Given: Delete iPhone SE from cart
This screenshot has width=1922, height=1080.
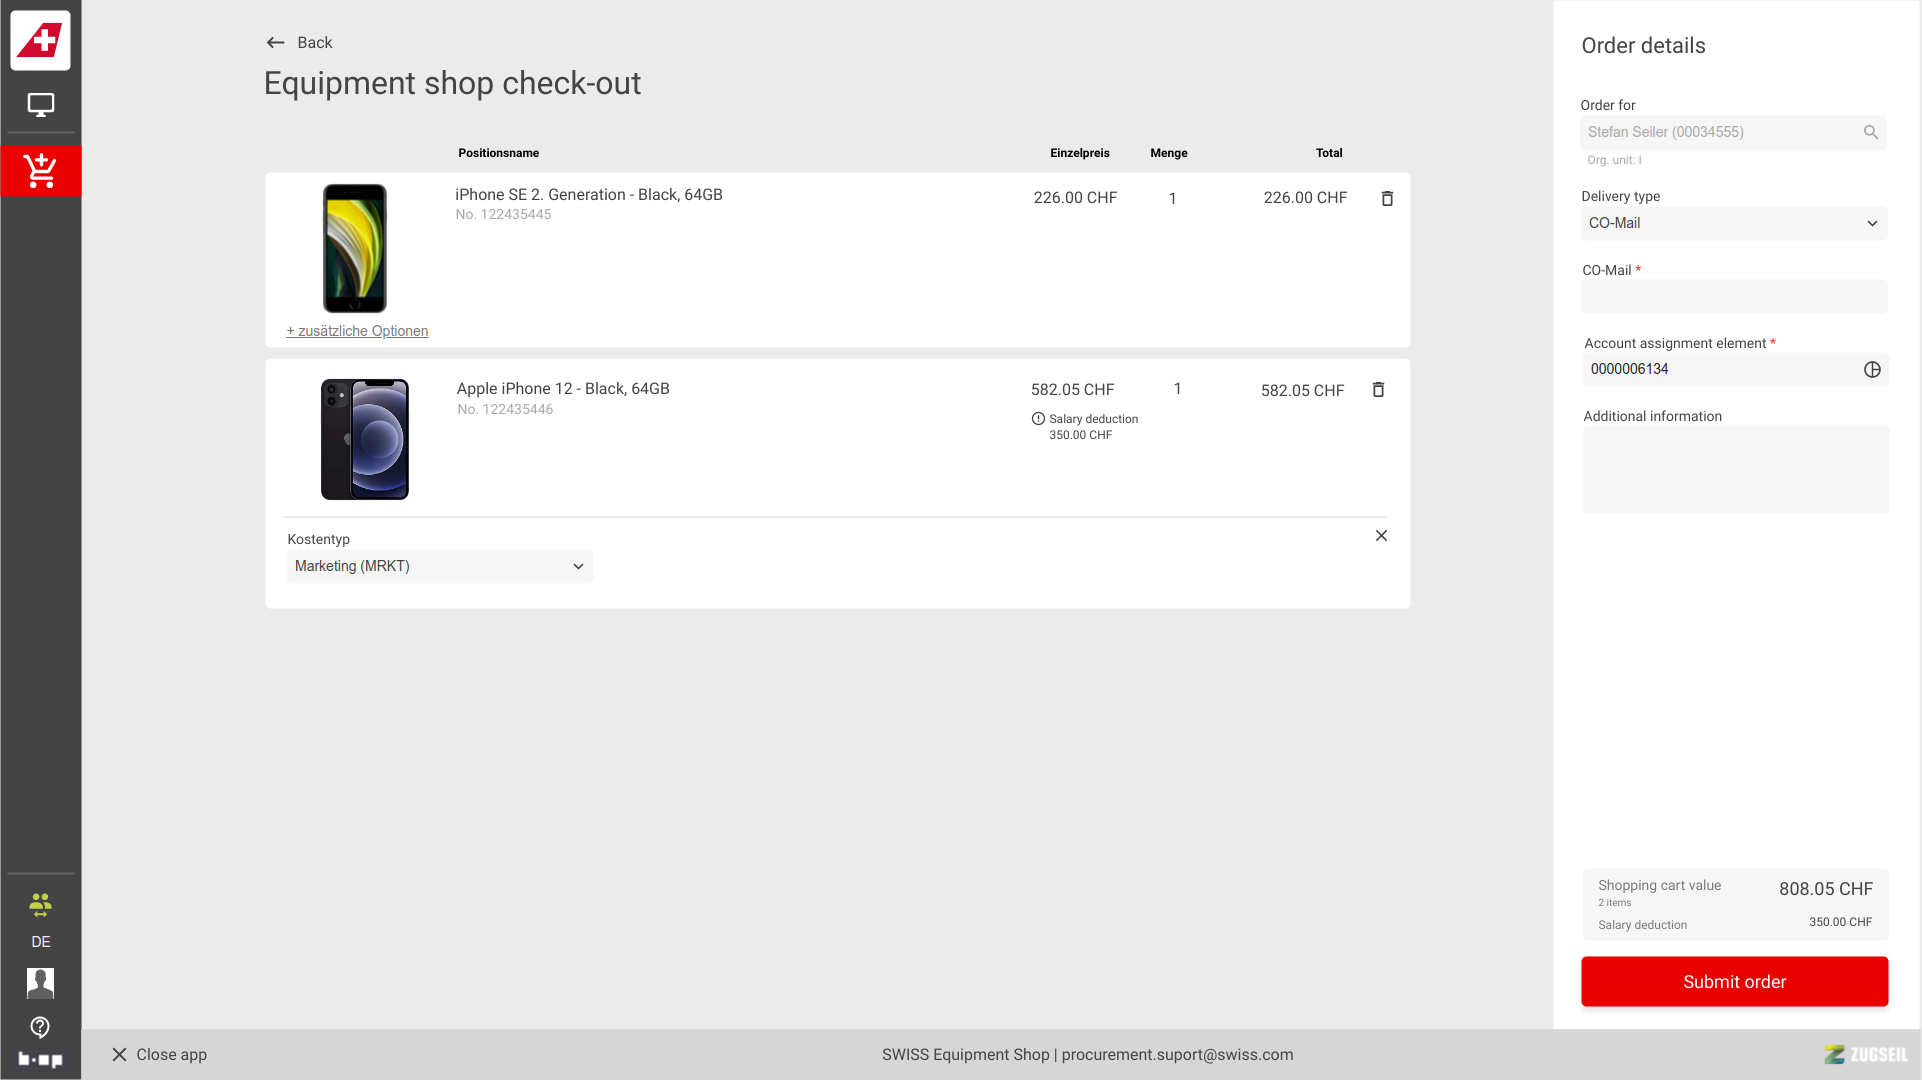Looking at the screenshot, I should coord(1387,199).
